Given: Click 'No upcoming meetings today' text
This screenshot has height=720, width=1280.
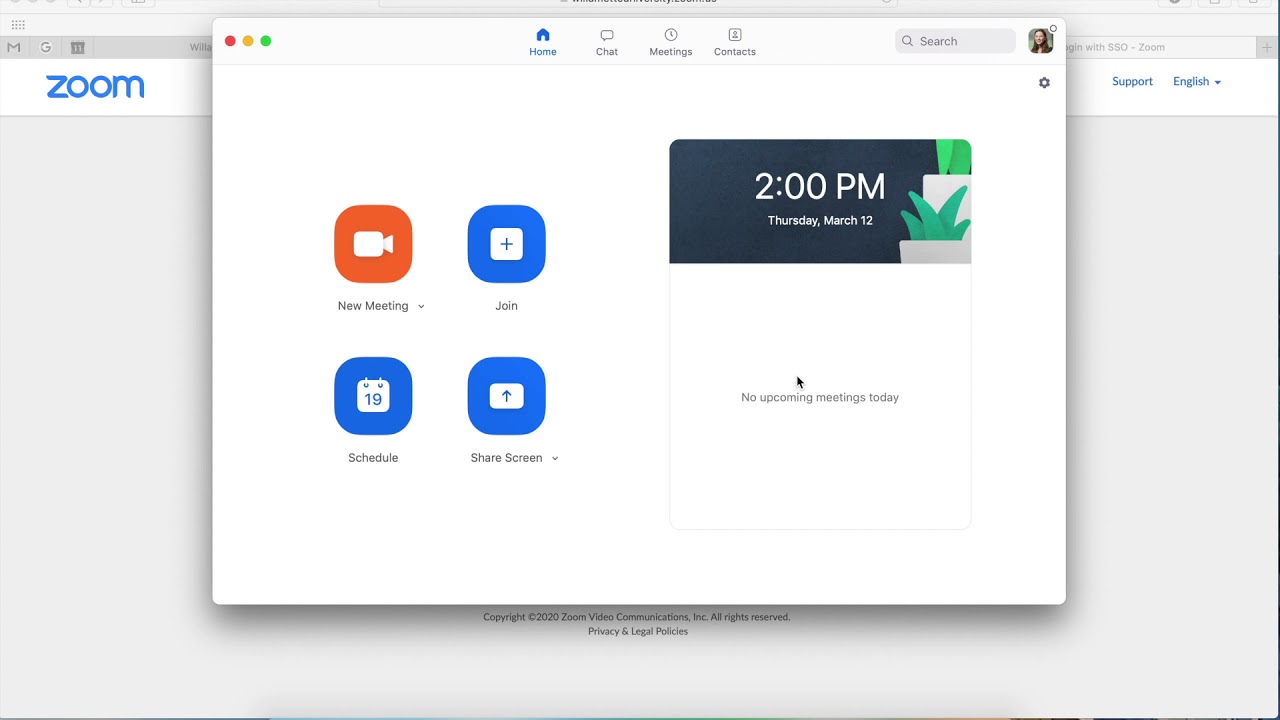Looking at the screenshot, I should (820, 397).
